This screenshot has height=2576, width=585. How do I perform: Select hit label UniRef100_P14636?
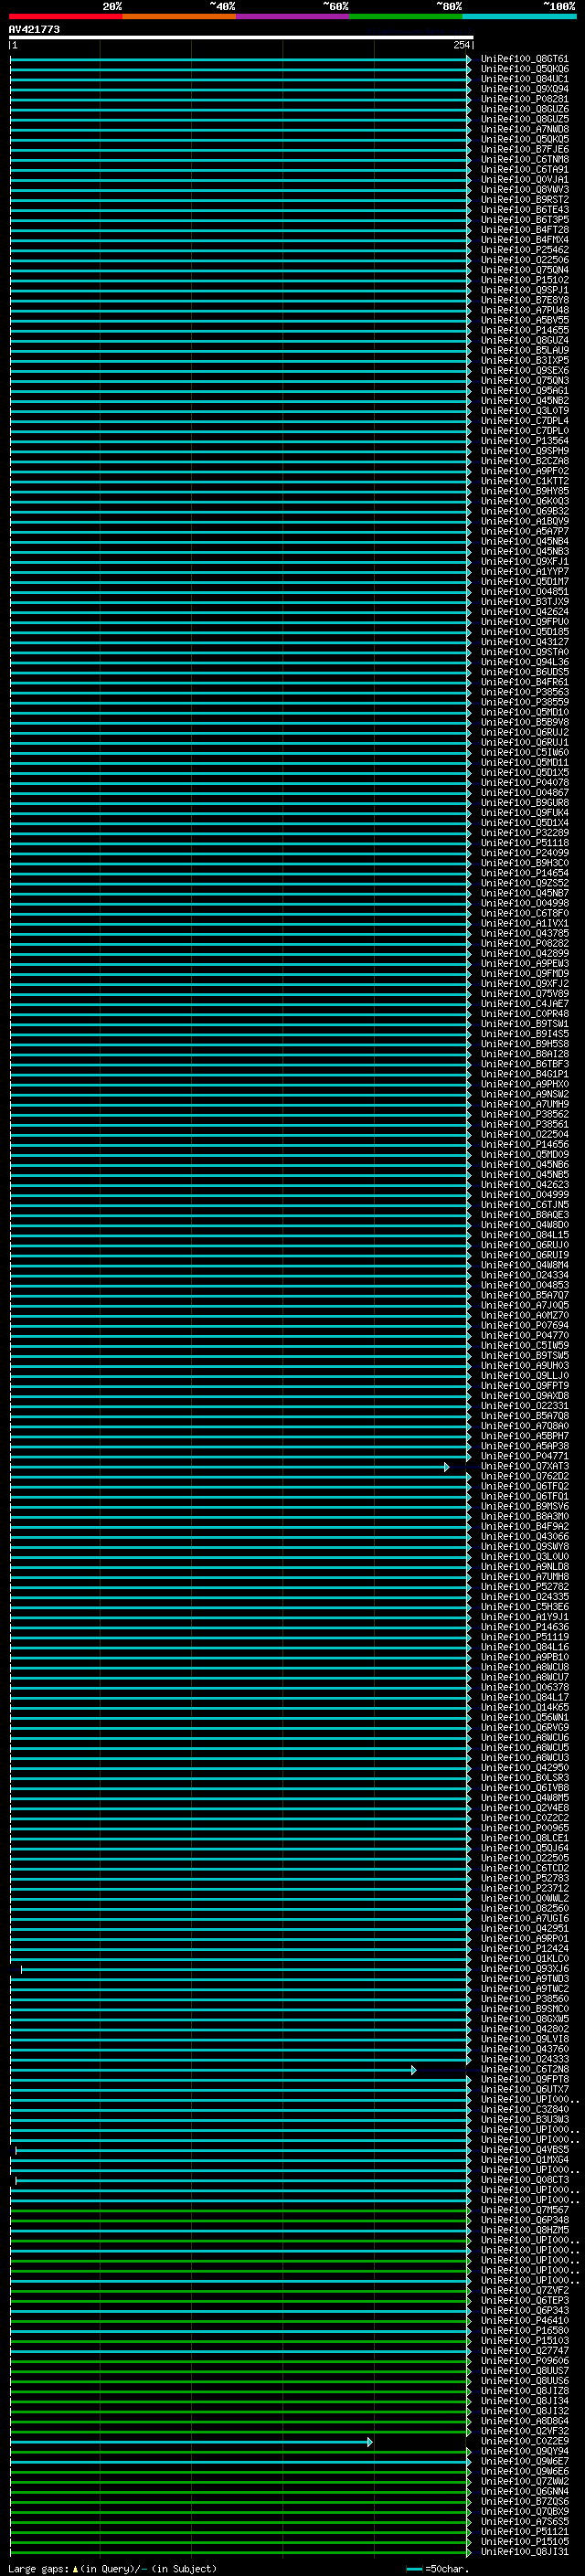coord(524,1627)
